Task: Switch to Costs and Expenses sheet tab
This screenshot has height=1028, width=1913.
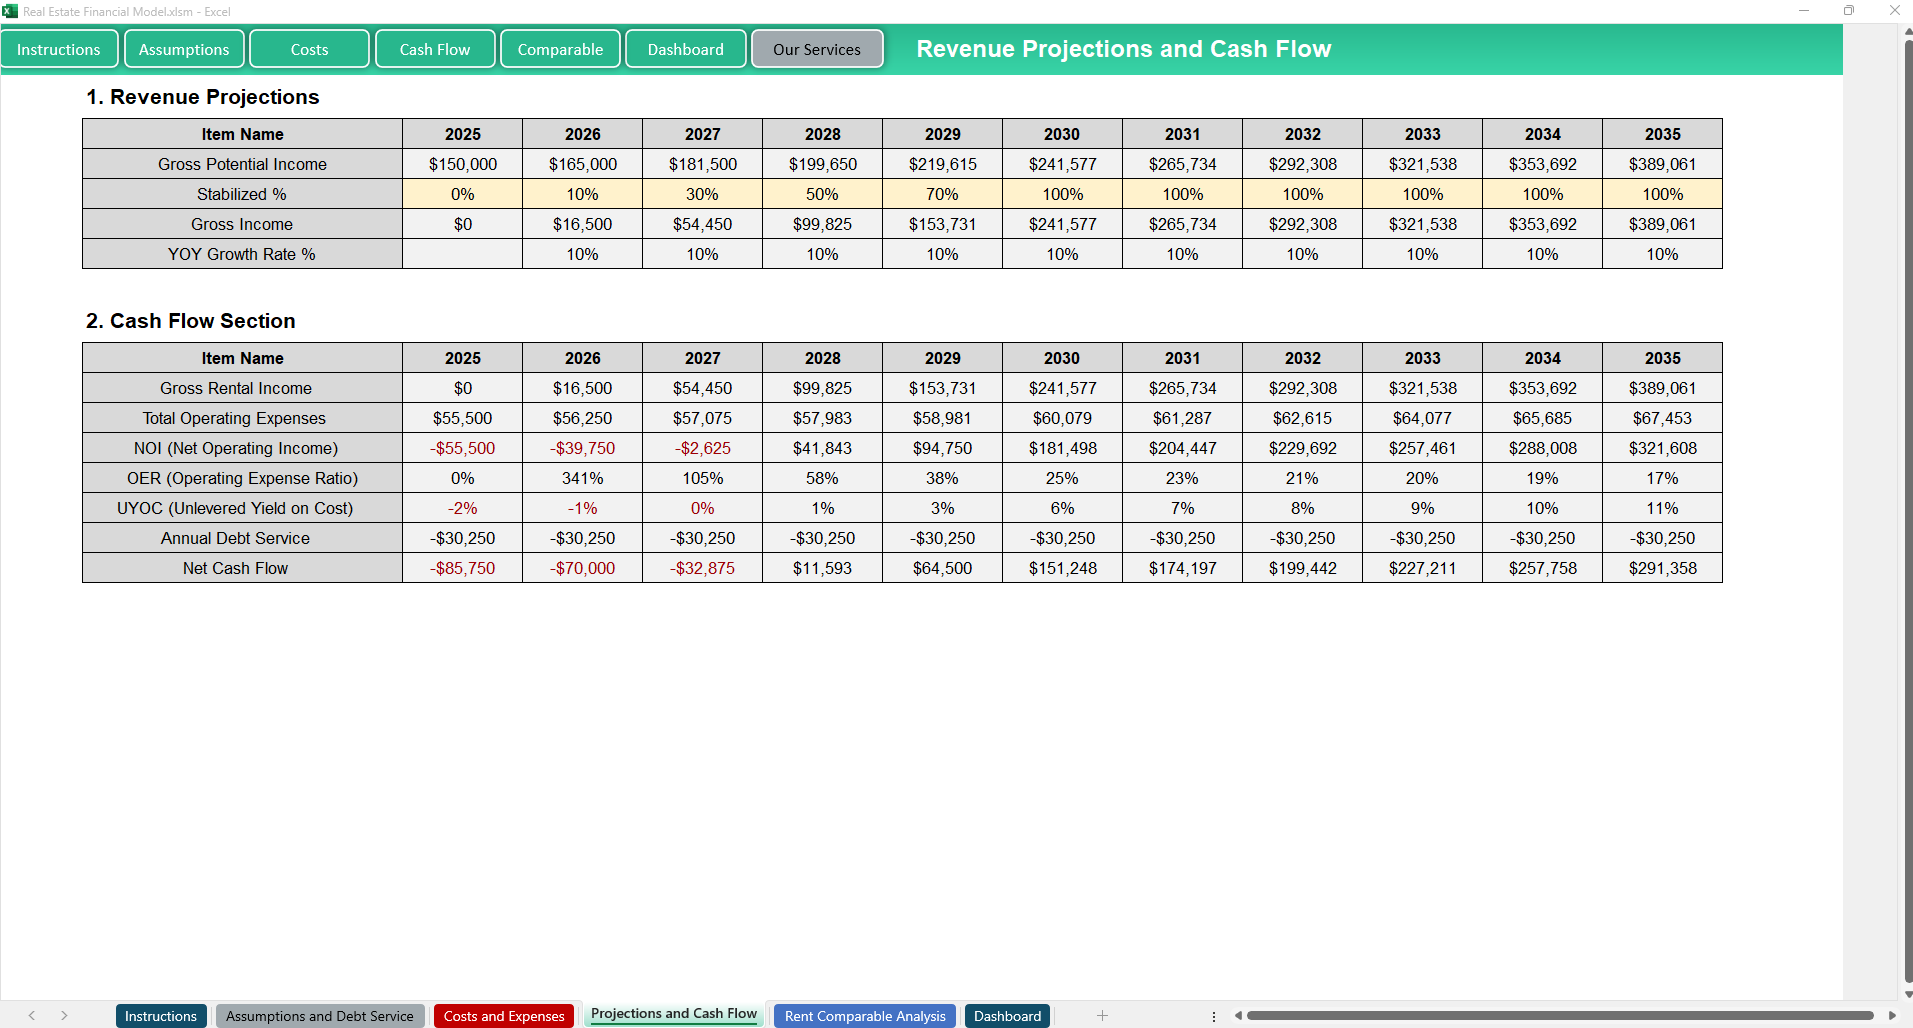Action: click(504, 1016)
